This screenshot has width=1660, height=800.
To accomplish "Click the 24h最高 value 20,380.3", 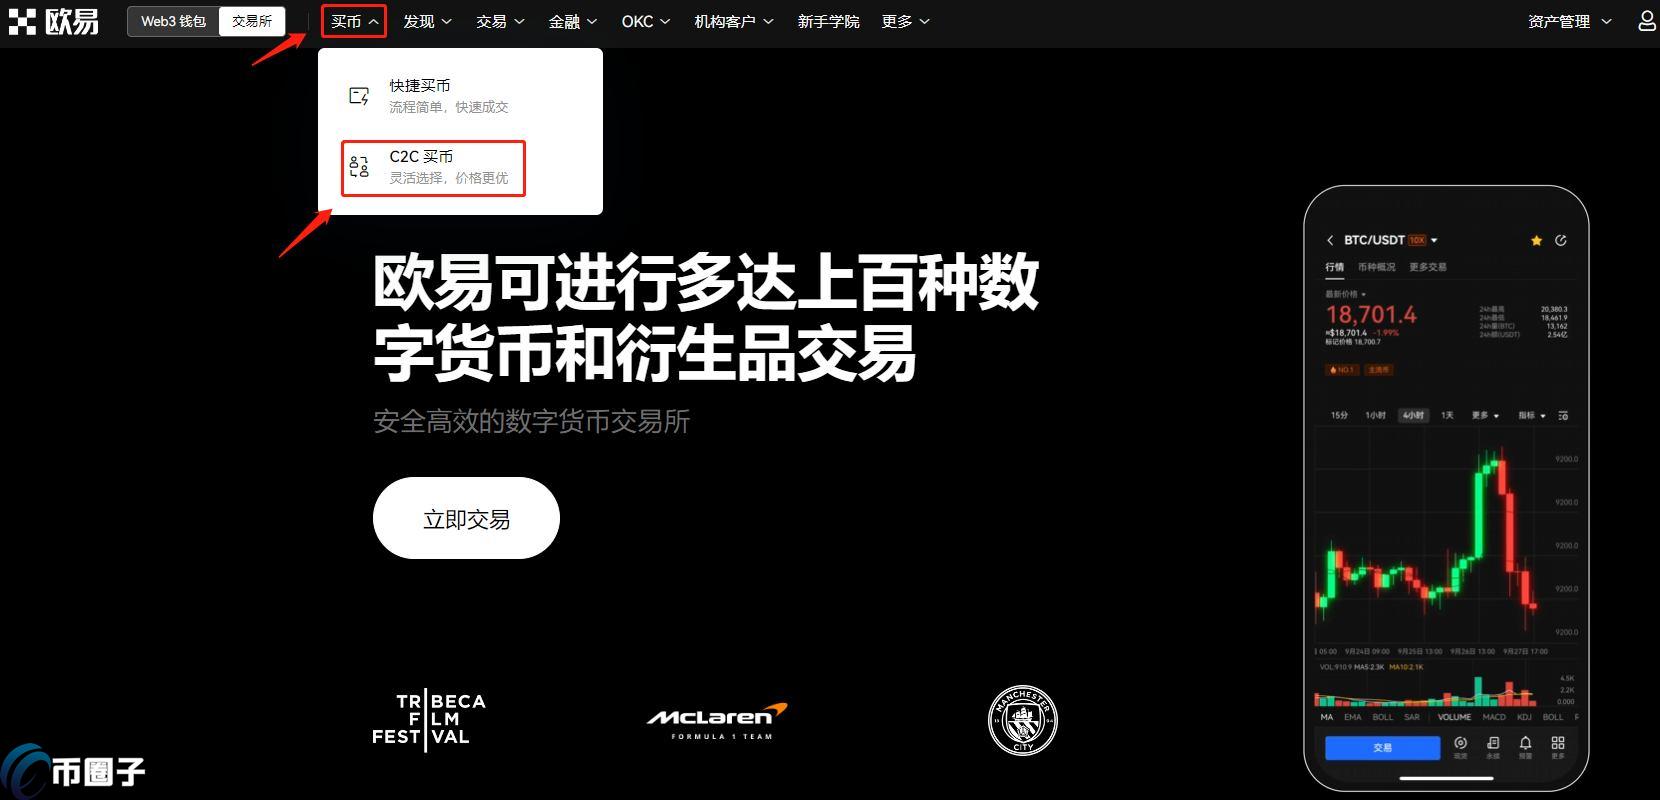I will tap(1554, 309).
